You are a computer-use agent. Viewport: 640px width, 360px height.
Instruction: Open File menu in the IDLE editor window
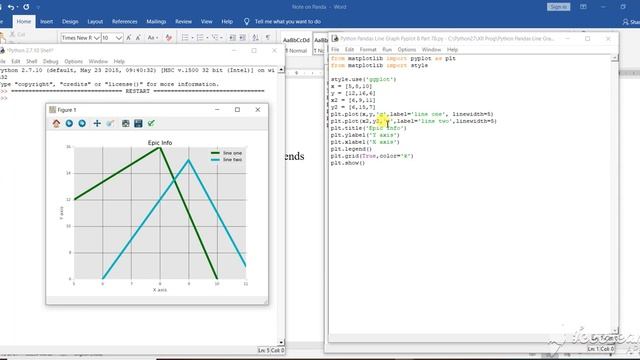(x=335, y=49)
